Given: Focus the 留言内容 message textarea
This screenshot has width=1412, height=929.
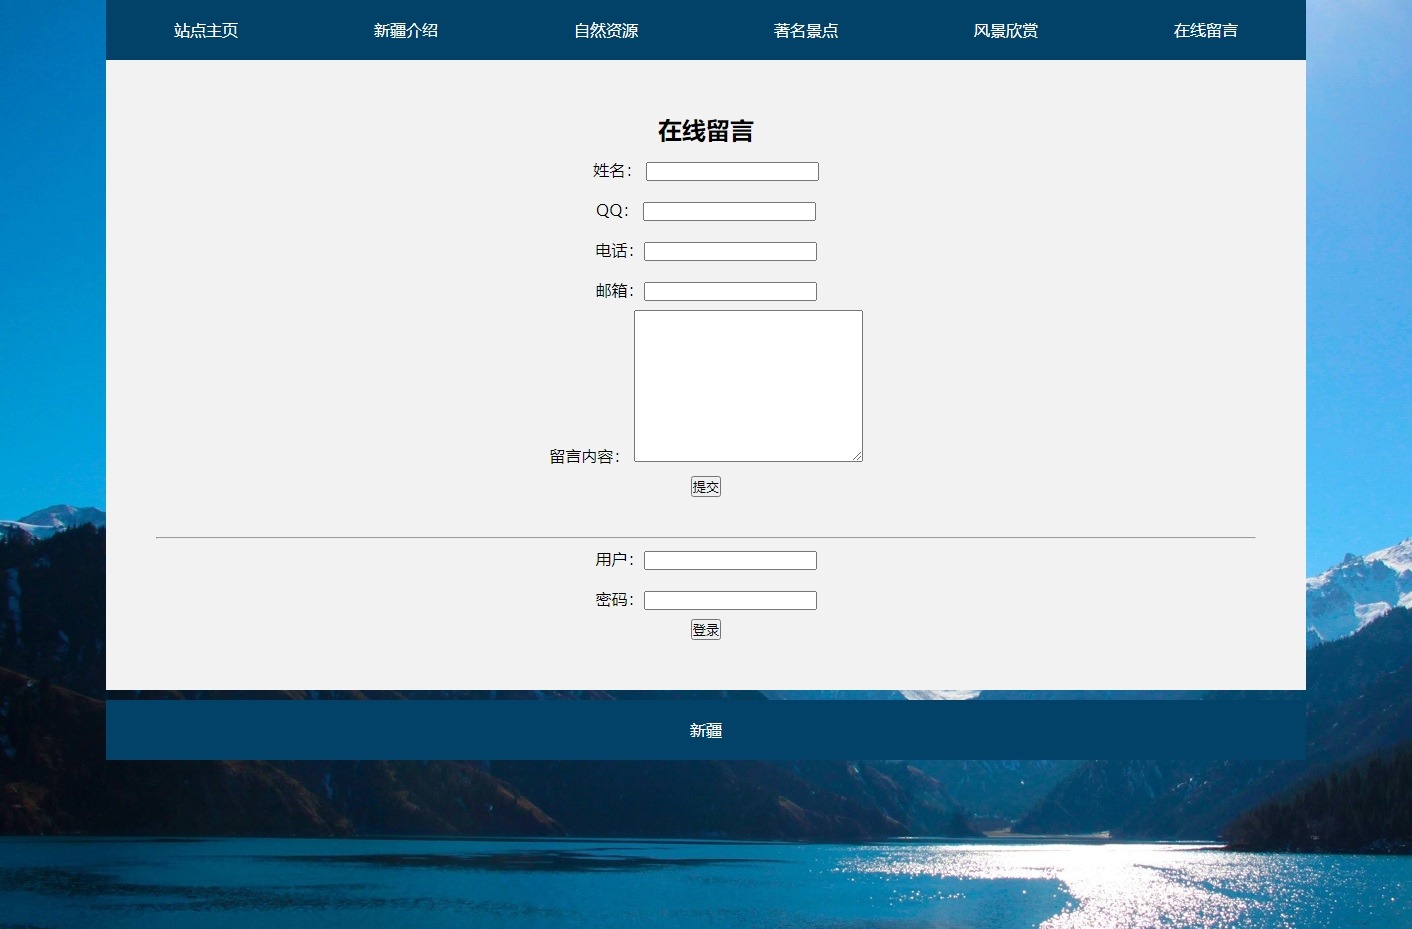Looking at the screenshot, I should [x=748, y=386].
